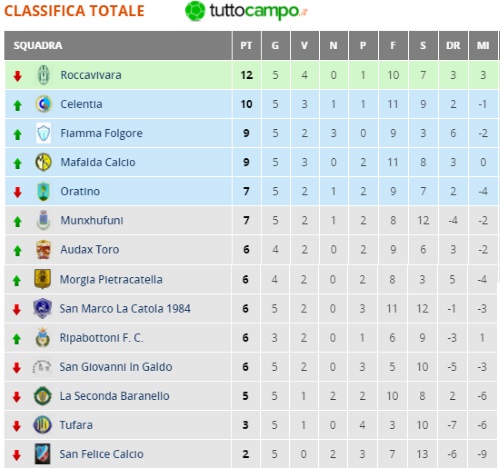Viewport: 500px width, 470px height.
Task: Click the MI column header
Action: [483, 45]
